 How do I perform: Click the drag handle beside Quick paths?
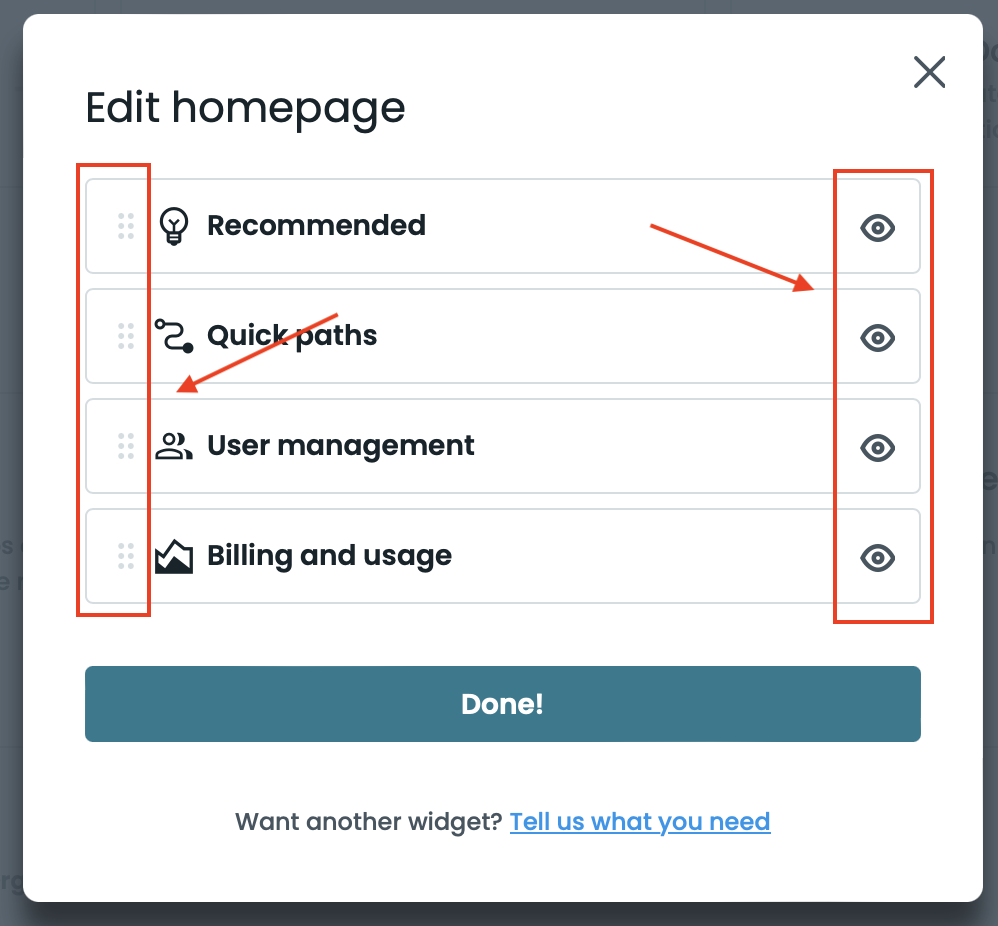point(125,337)
